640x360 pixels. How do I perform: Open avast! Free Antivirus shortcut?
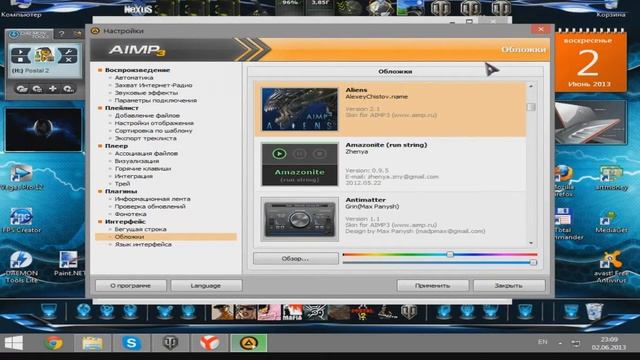[611, 267]
